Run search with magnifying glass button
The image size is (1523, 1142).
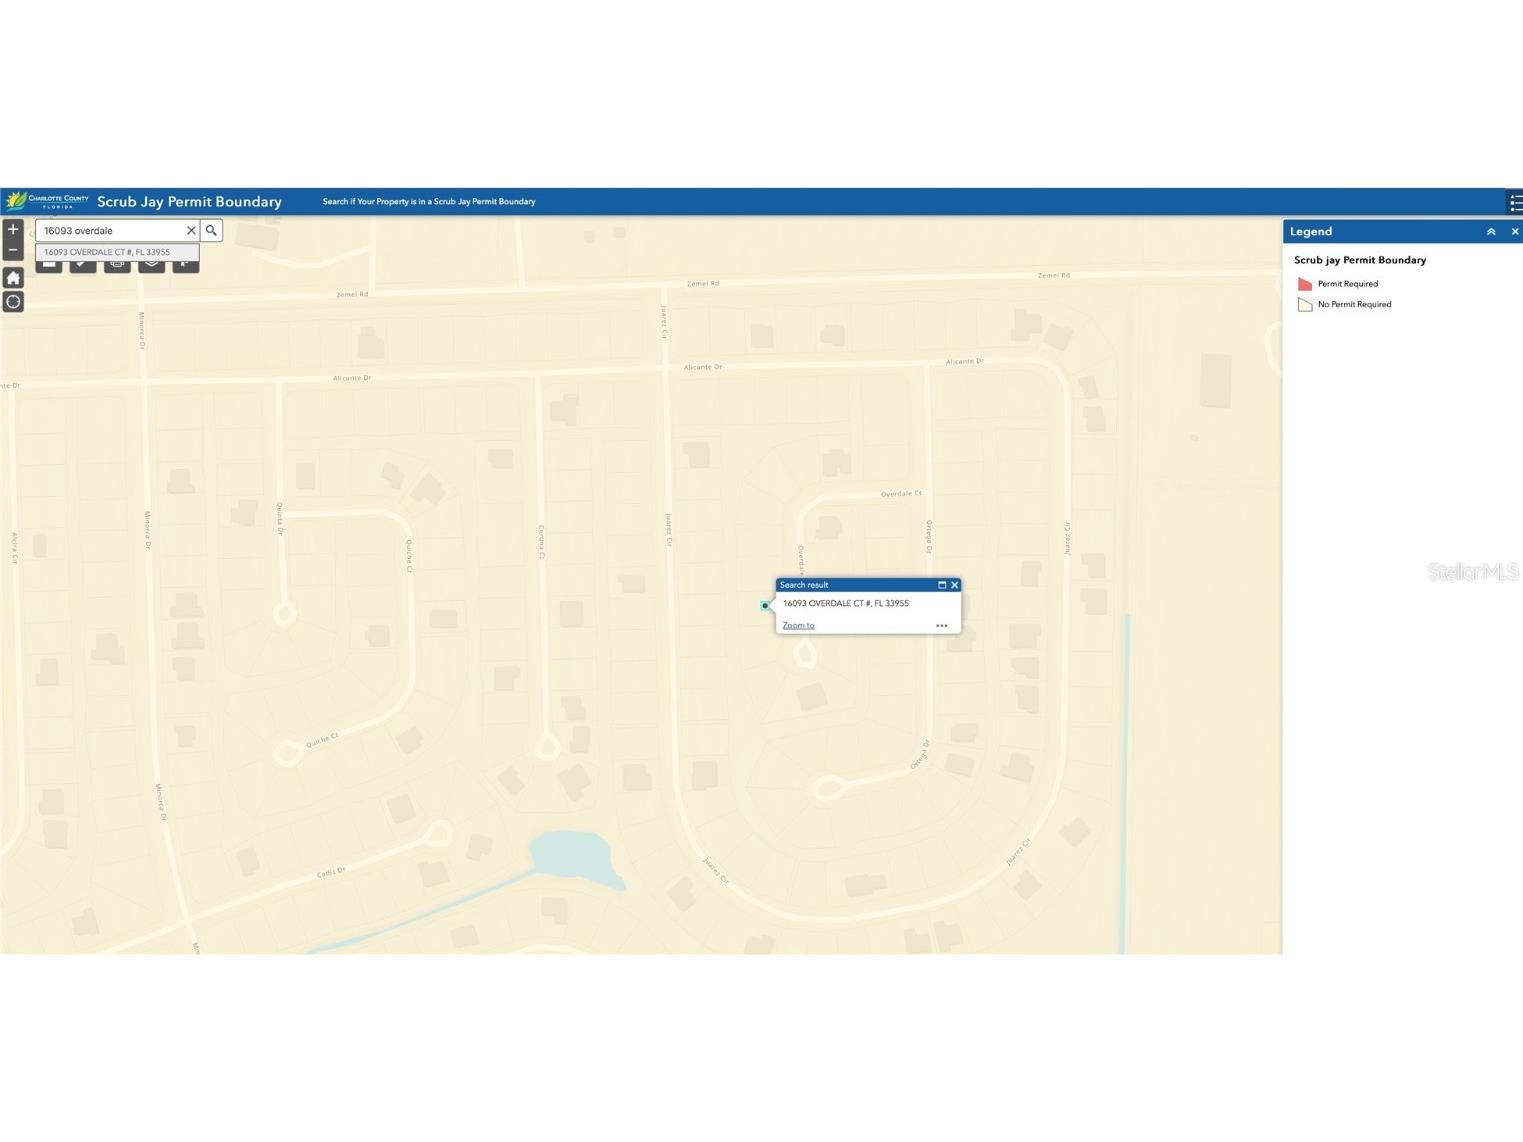click(x=211, y=231)
